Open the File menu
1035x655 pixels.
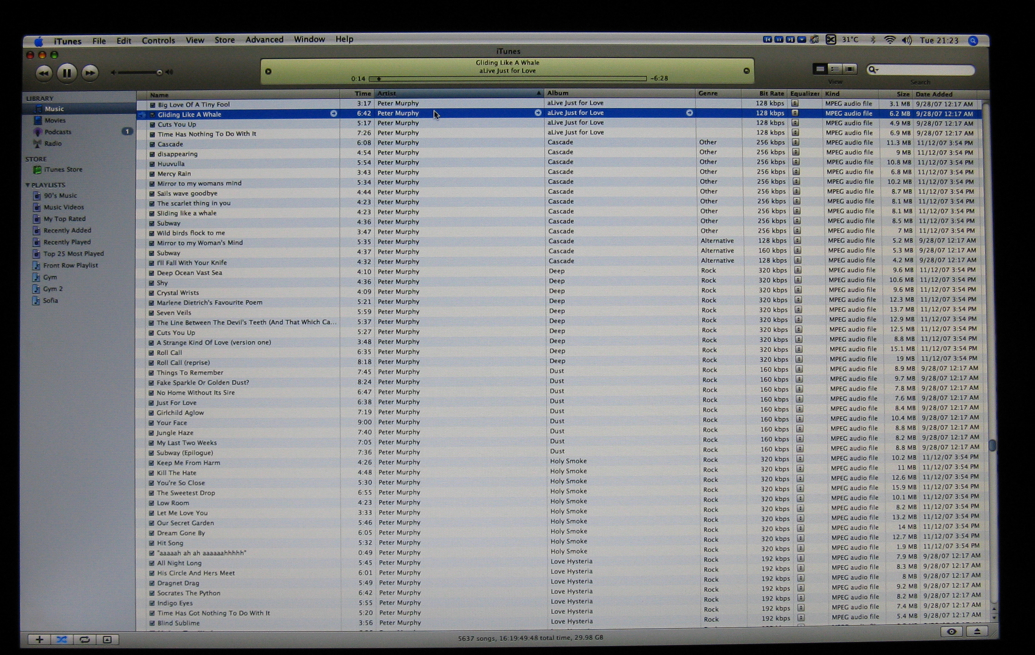(x=99, y=41)
